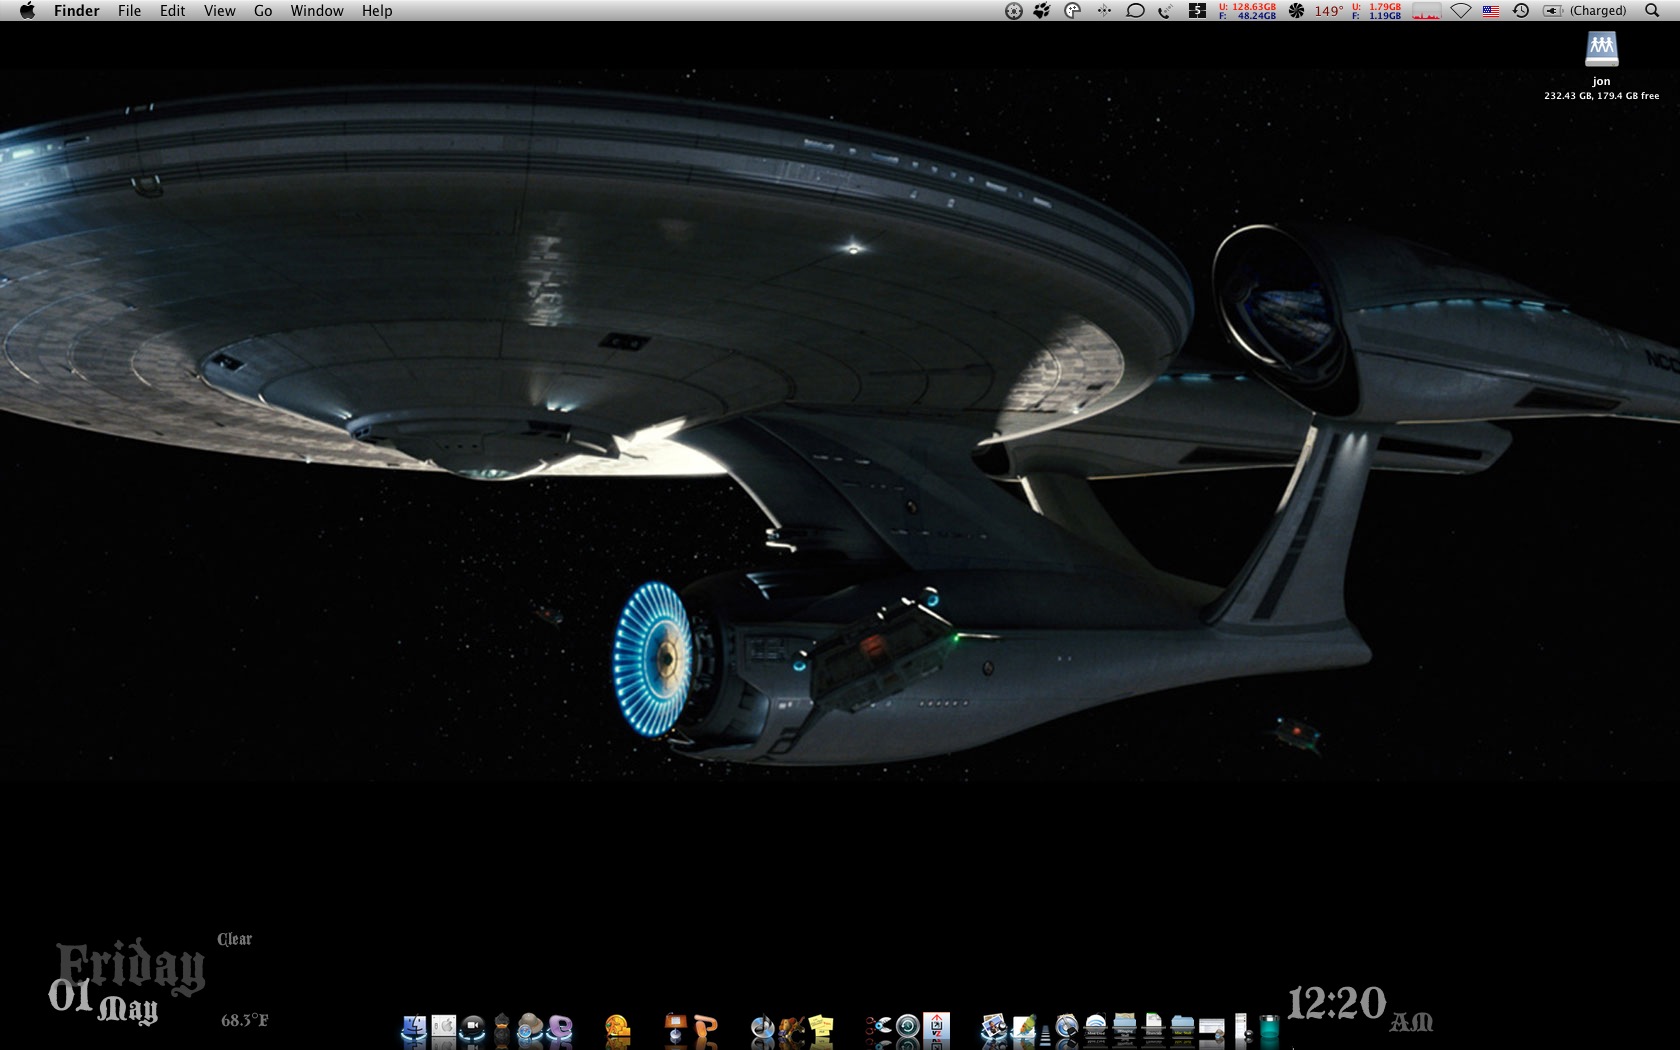Open the Help menu
Screen dimensions: 1680x1050
377,11
